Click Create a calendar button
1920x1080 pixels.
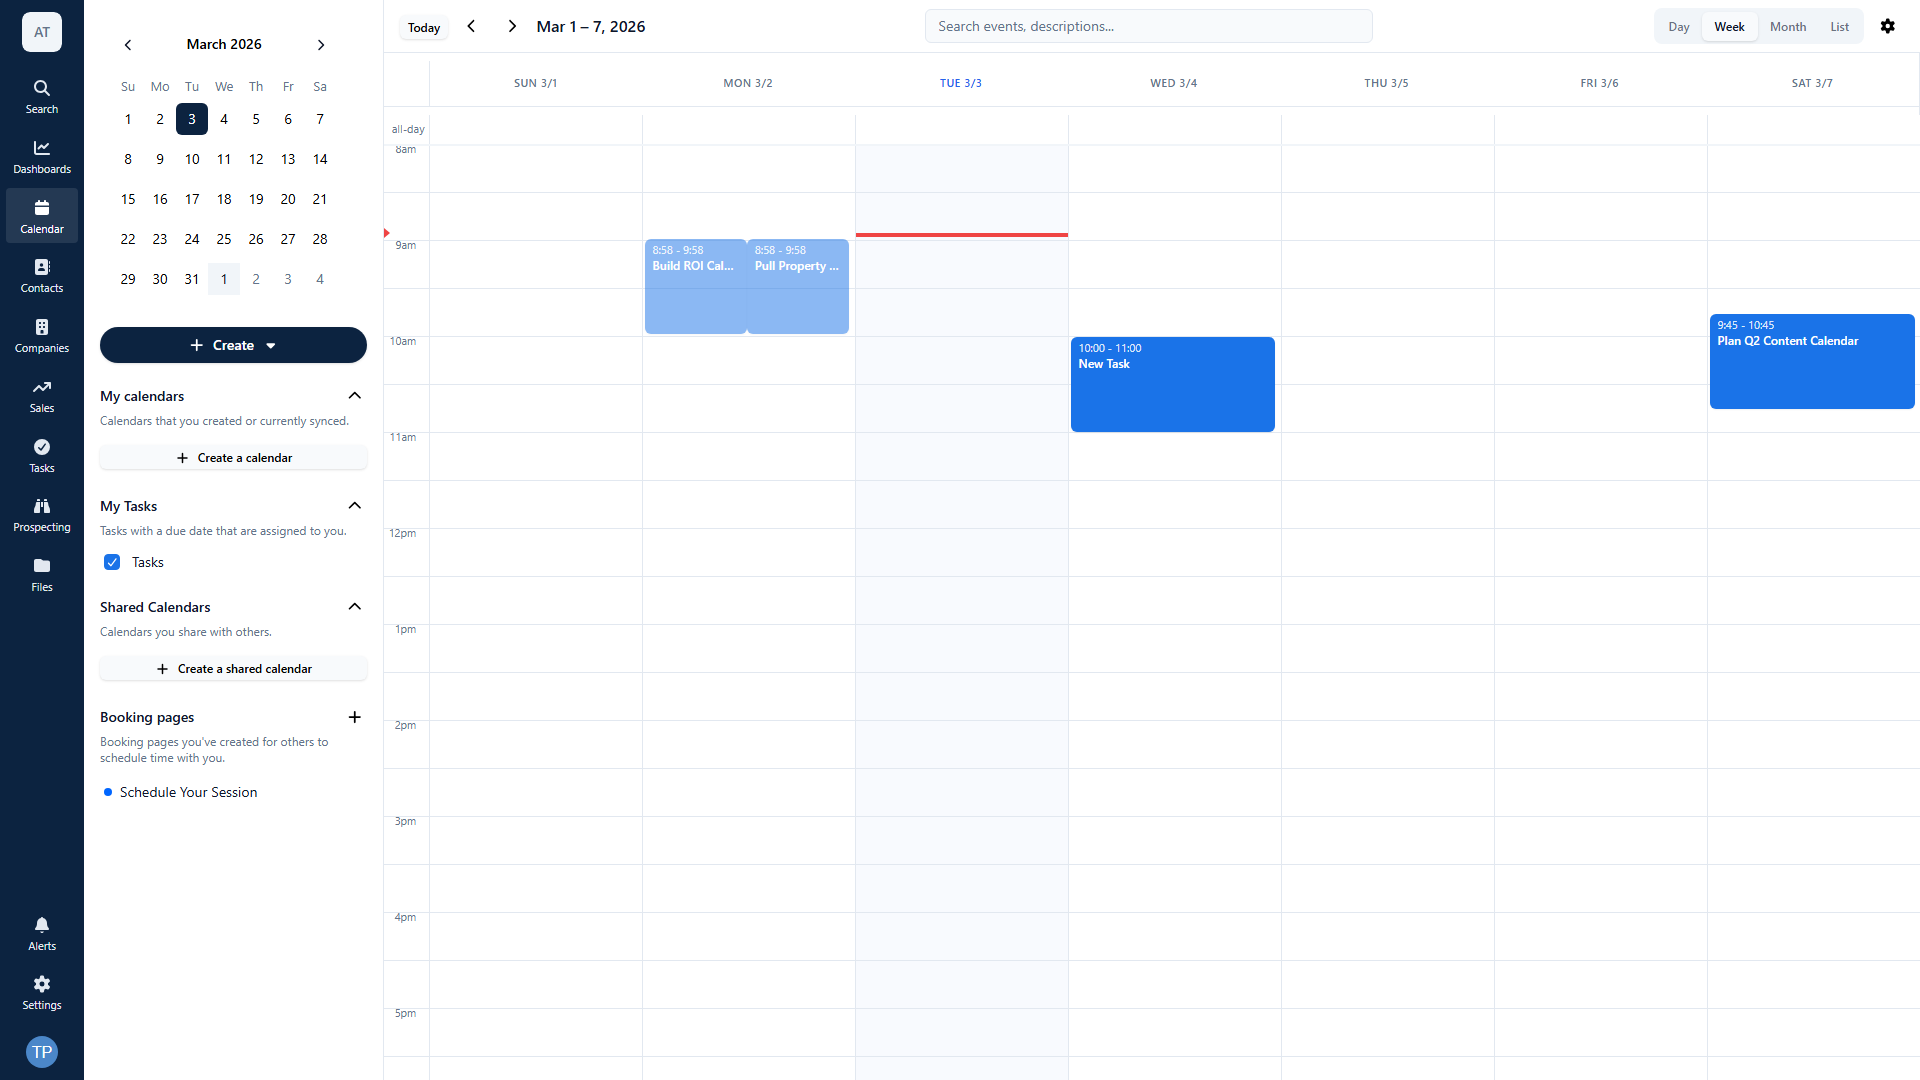(233, 458)
